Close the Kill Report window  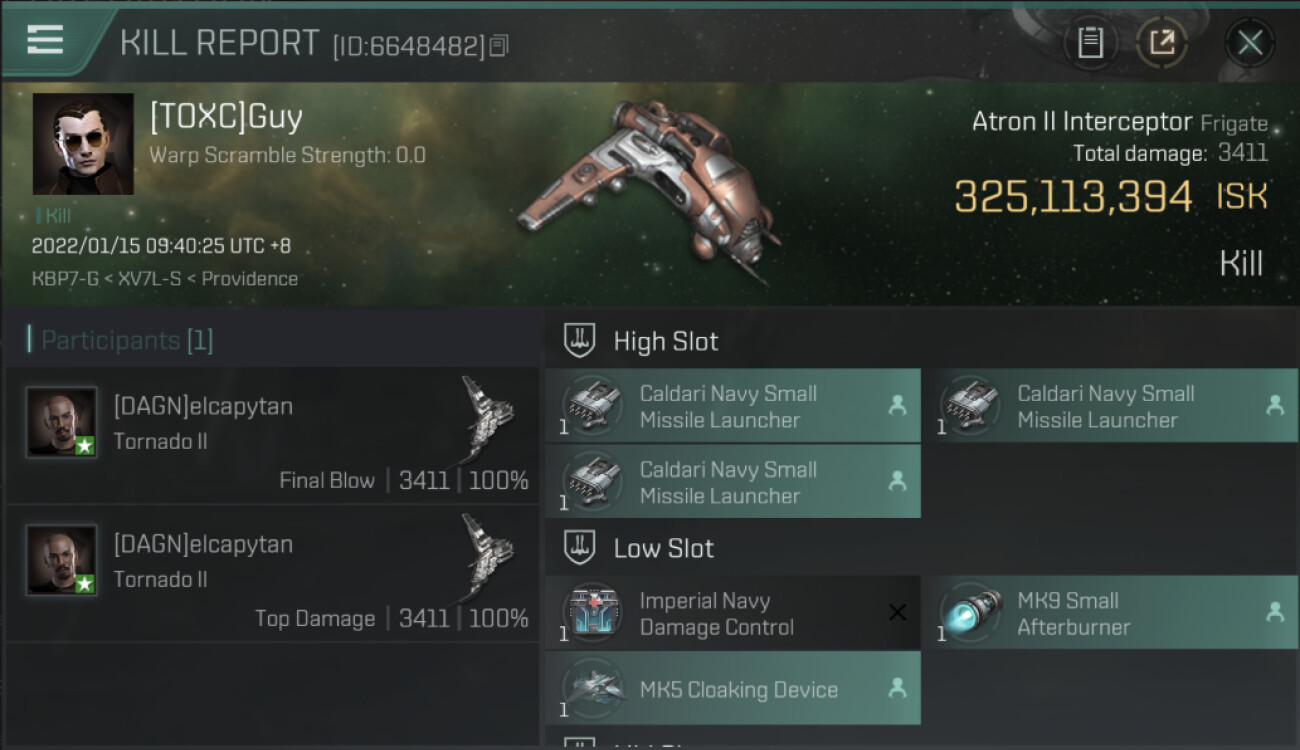1250,43
